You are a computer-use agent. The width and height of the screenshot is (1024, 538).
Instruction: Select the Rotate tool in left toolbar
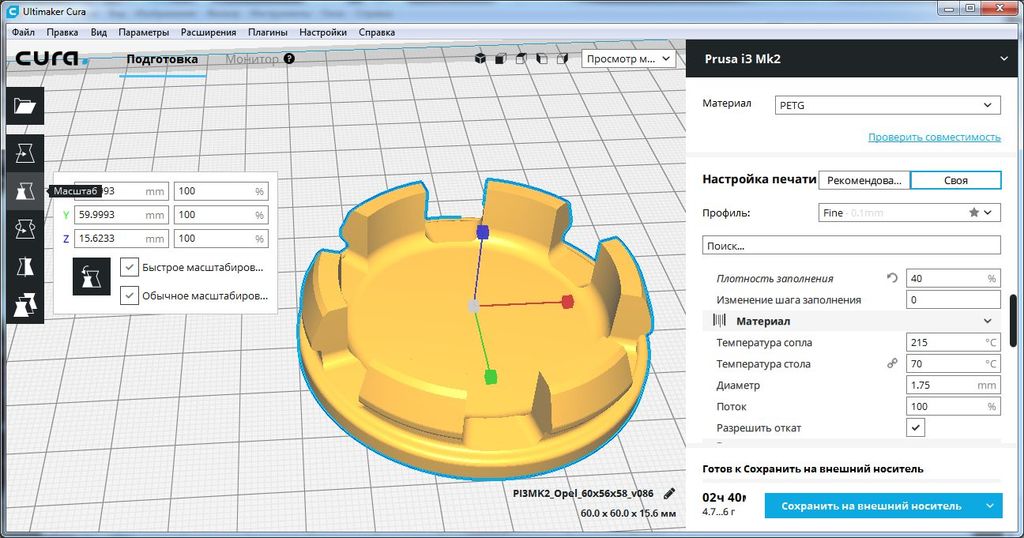point(25,229)
